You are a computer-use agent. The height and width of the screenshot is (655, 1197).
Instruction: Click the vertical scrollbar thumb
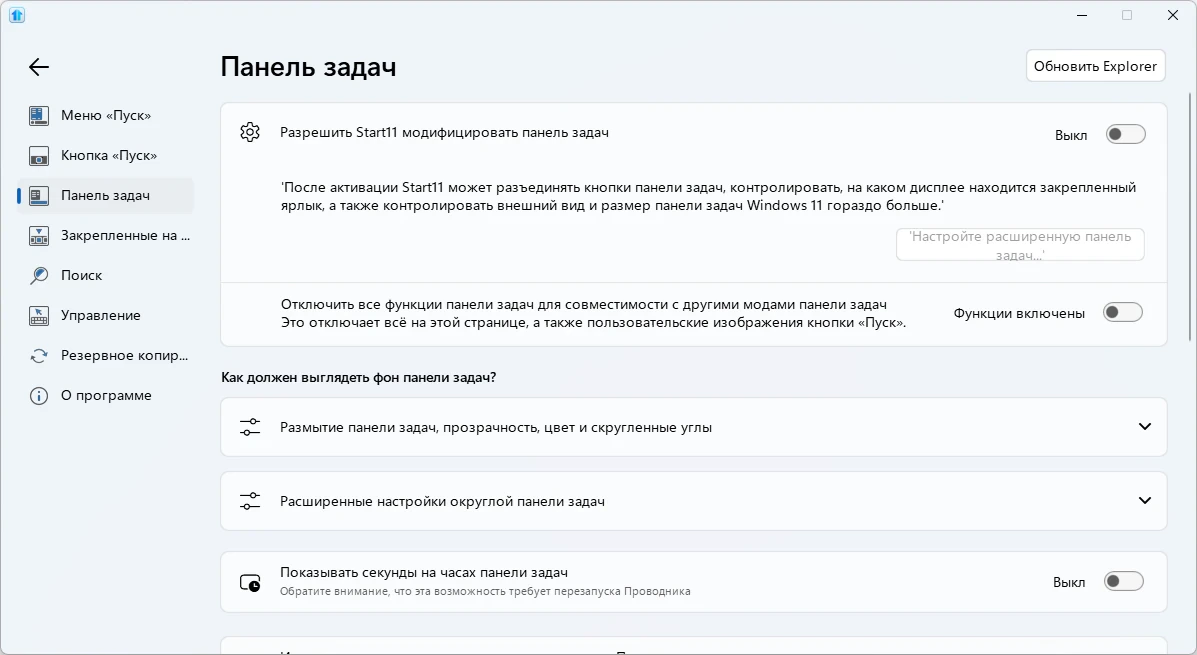(1190, 216)
